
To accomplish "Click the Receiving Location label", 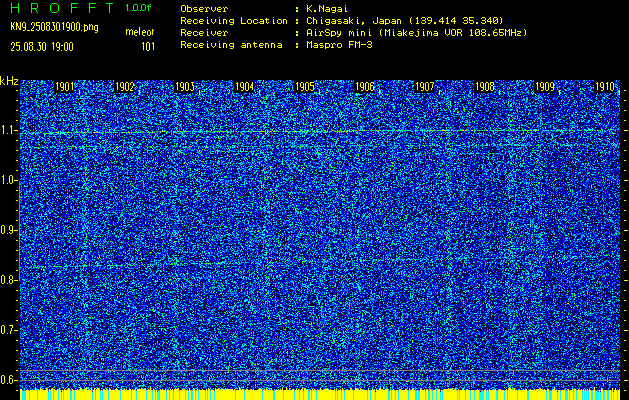I will pyautogui.click(x=234, y=20).
